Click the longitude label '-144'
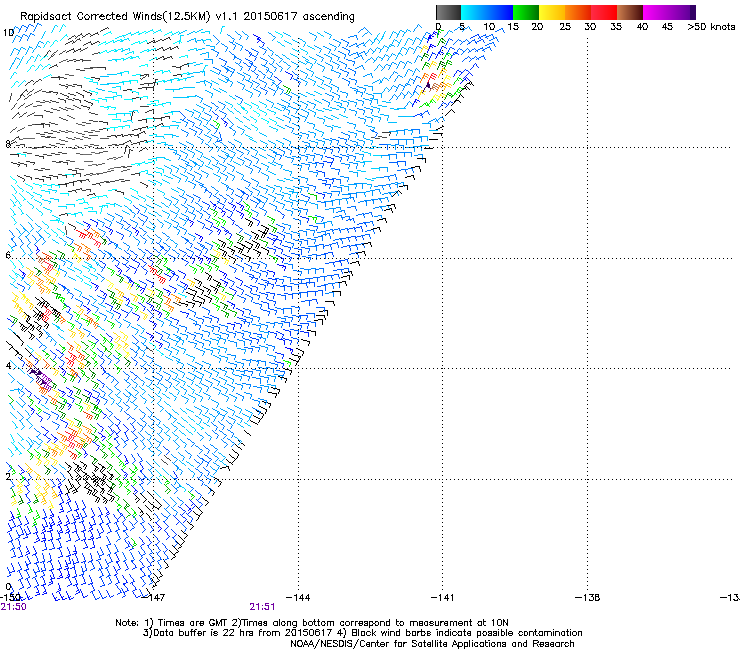Viewport: 740px width, 650px height. pos(298,597)
